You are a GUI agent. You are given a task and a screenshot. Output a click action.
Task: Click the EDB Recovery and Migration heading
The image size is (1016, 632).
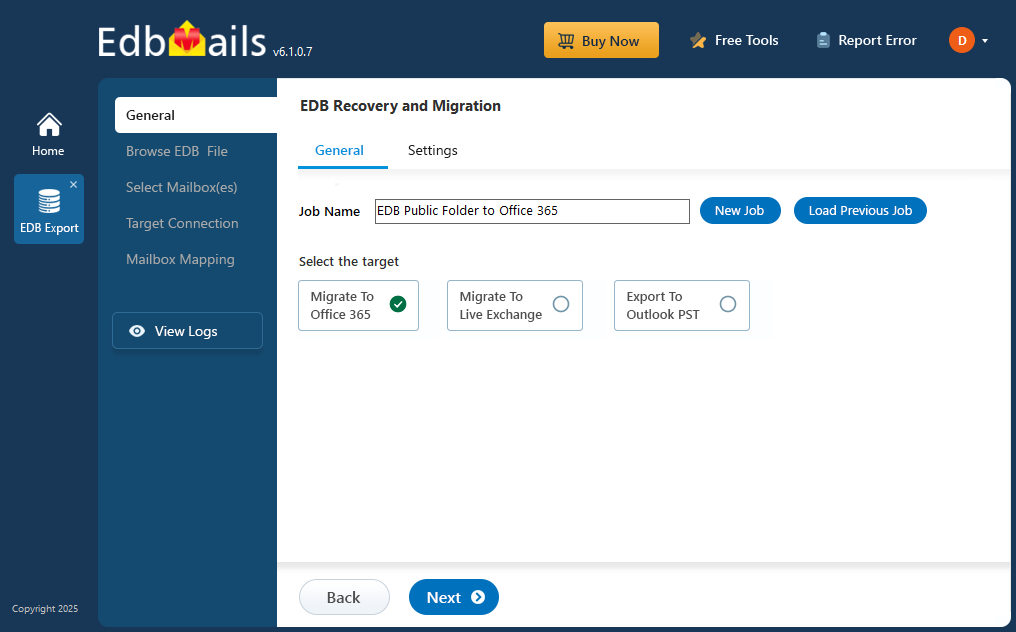pos(400,106)
